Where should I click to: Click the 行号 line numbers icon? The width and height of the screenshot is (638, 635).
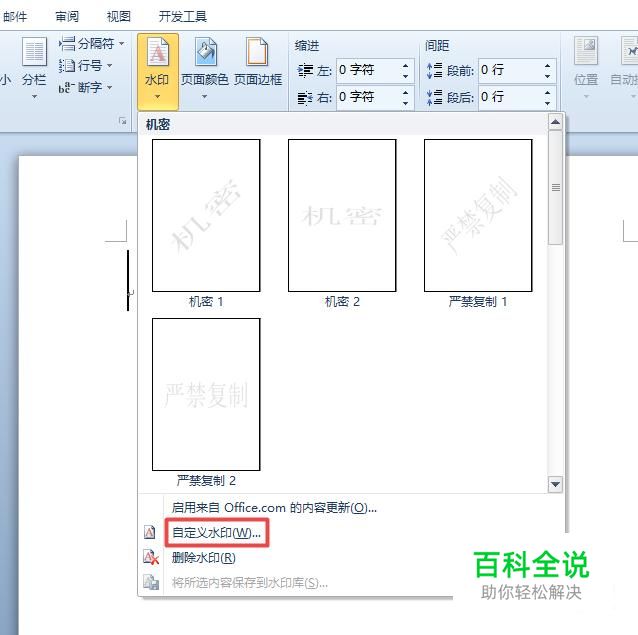(67, 65)
